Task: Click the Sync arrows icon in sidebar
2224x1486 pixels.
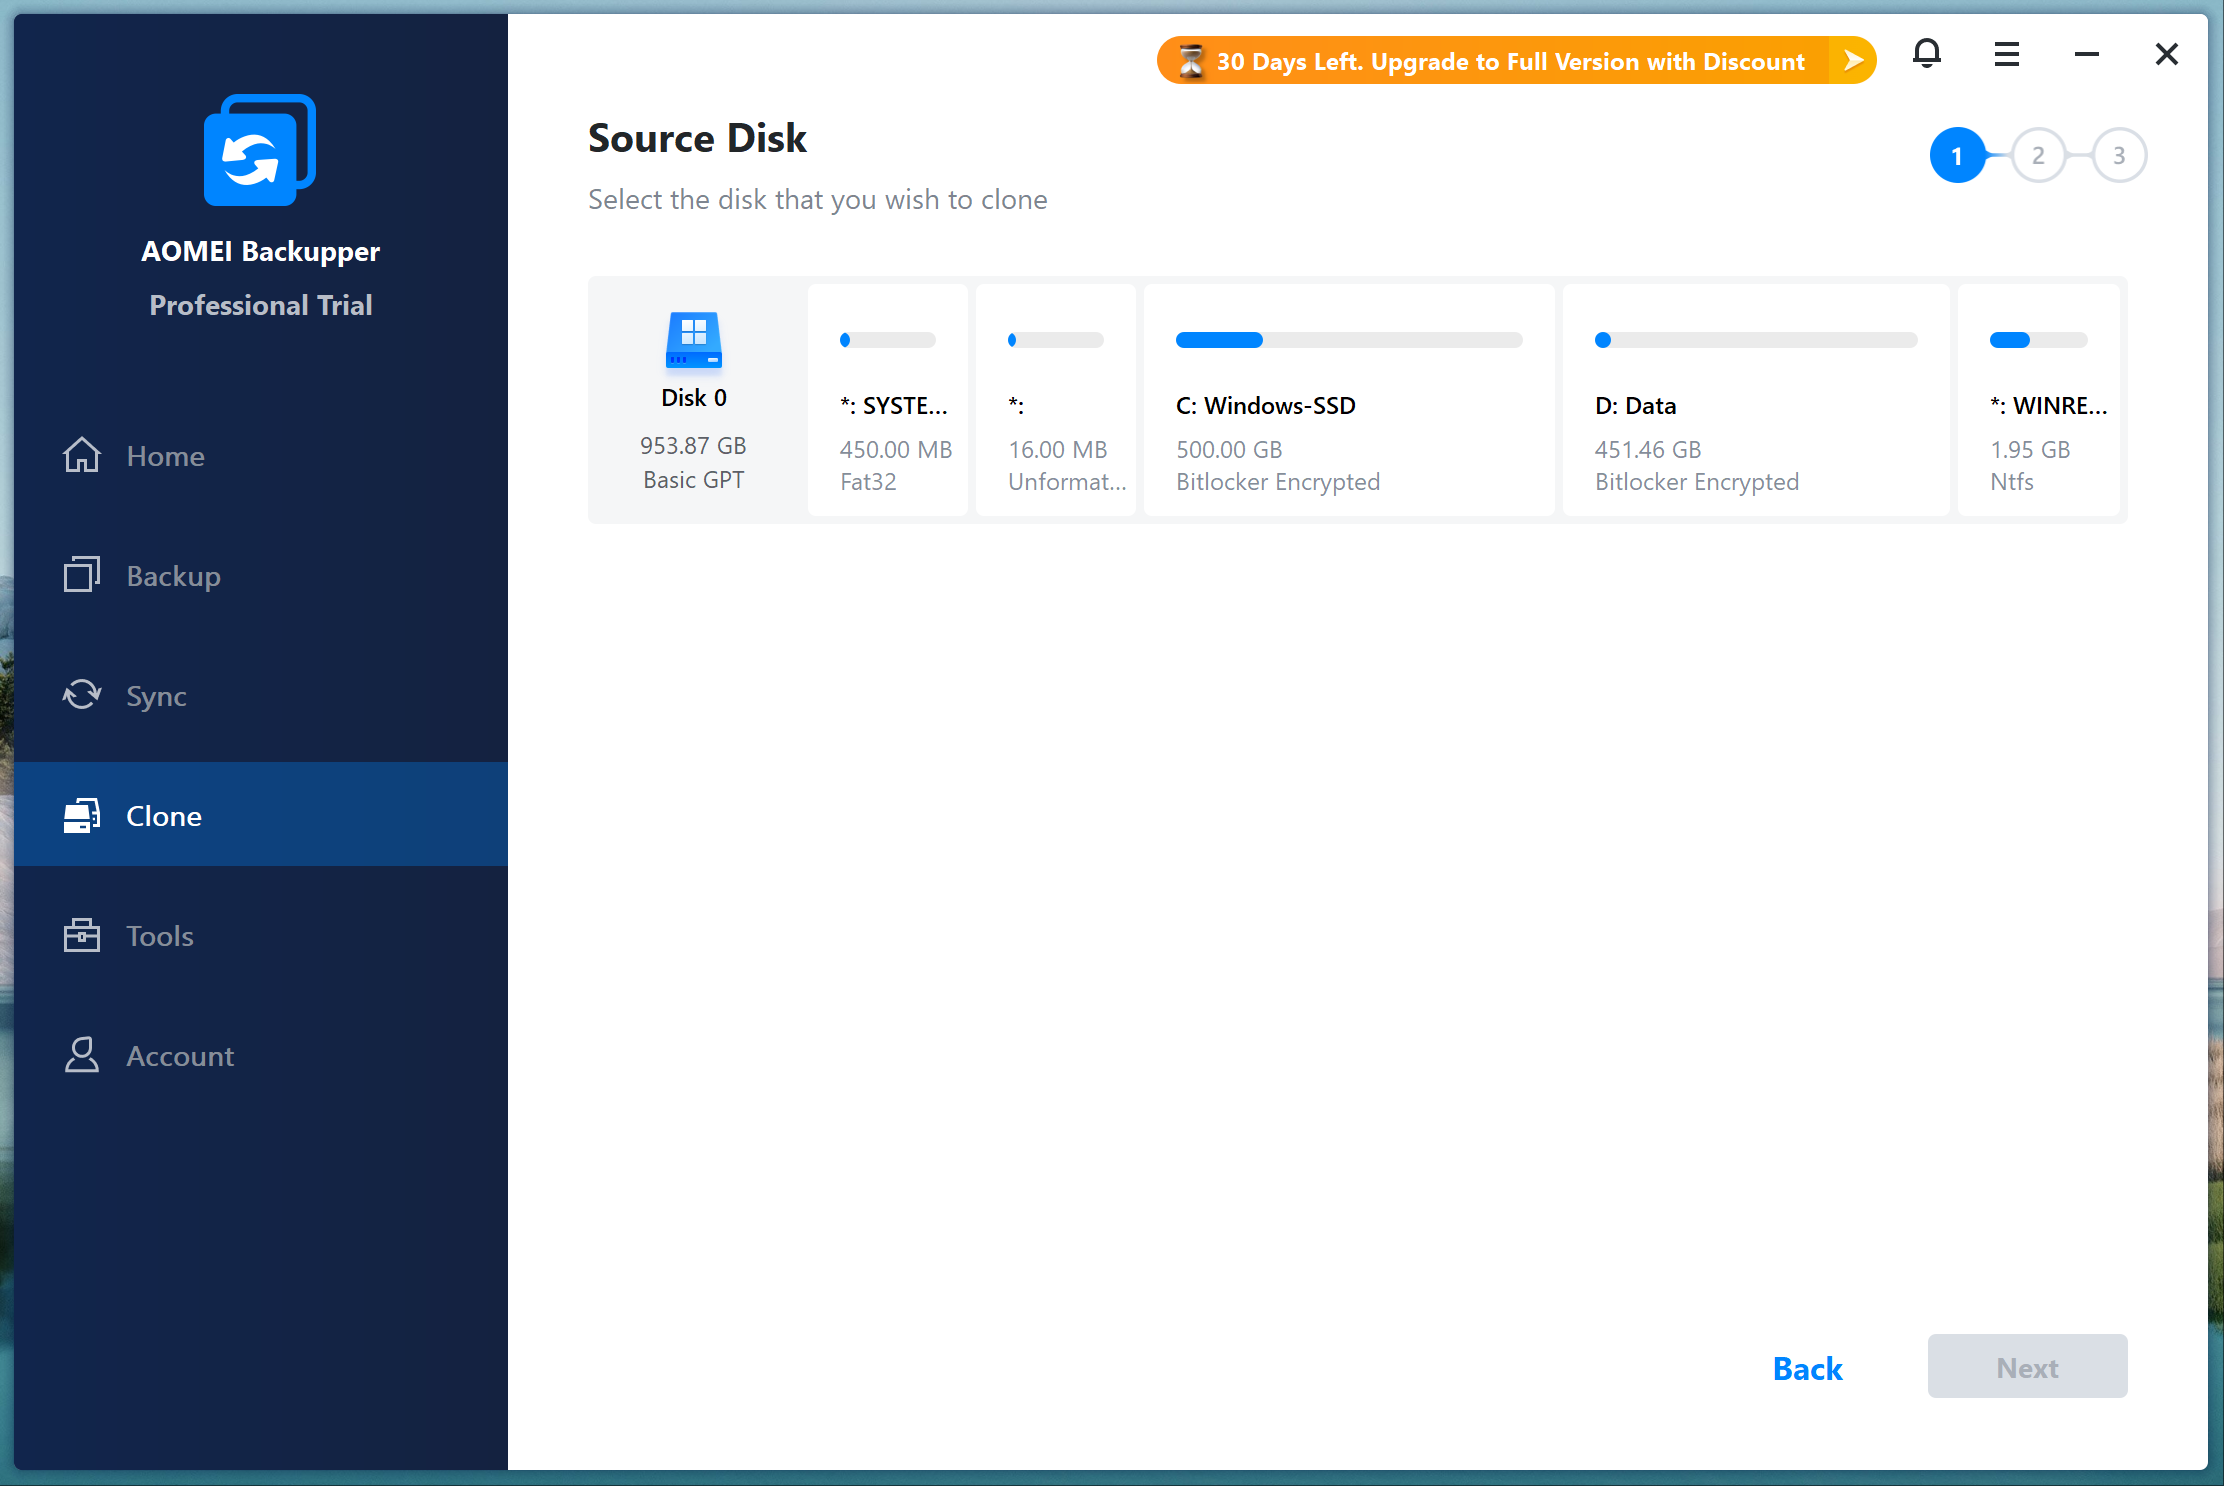Action: click(82, 695)
